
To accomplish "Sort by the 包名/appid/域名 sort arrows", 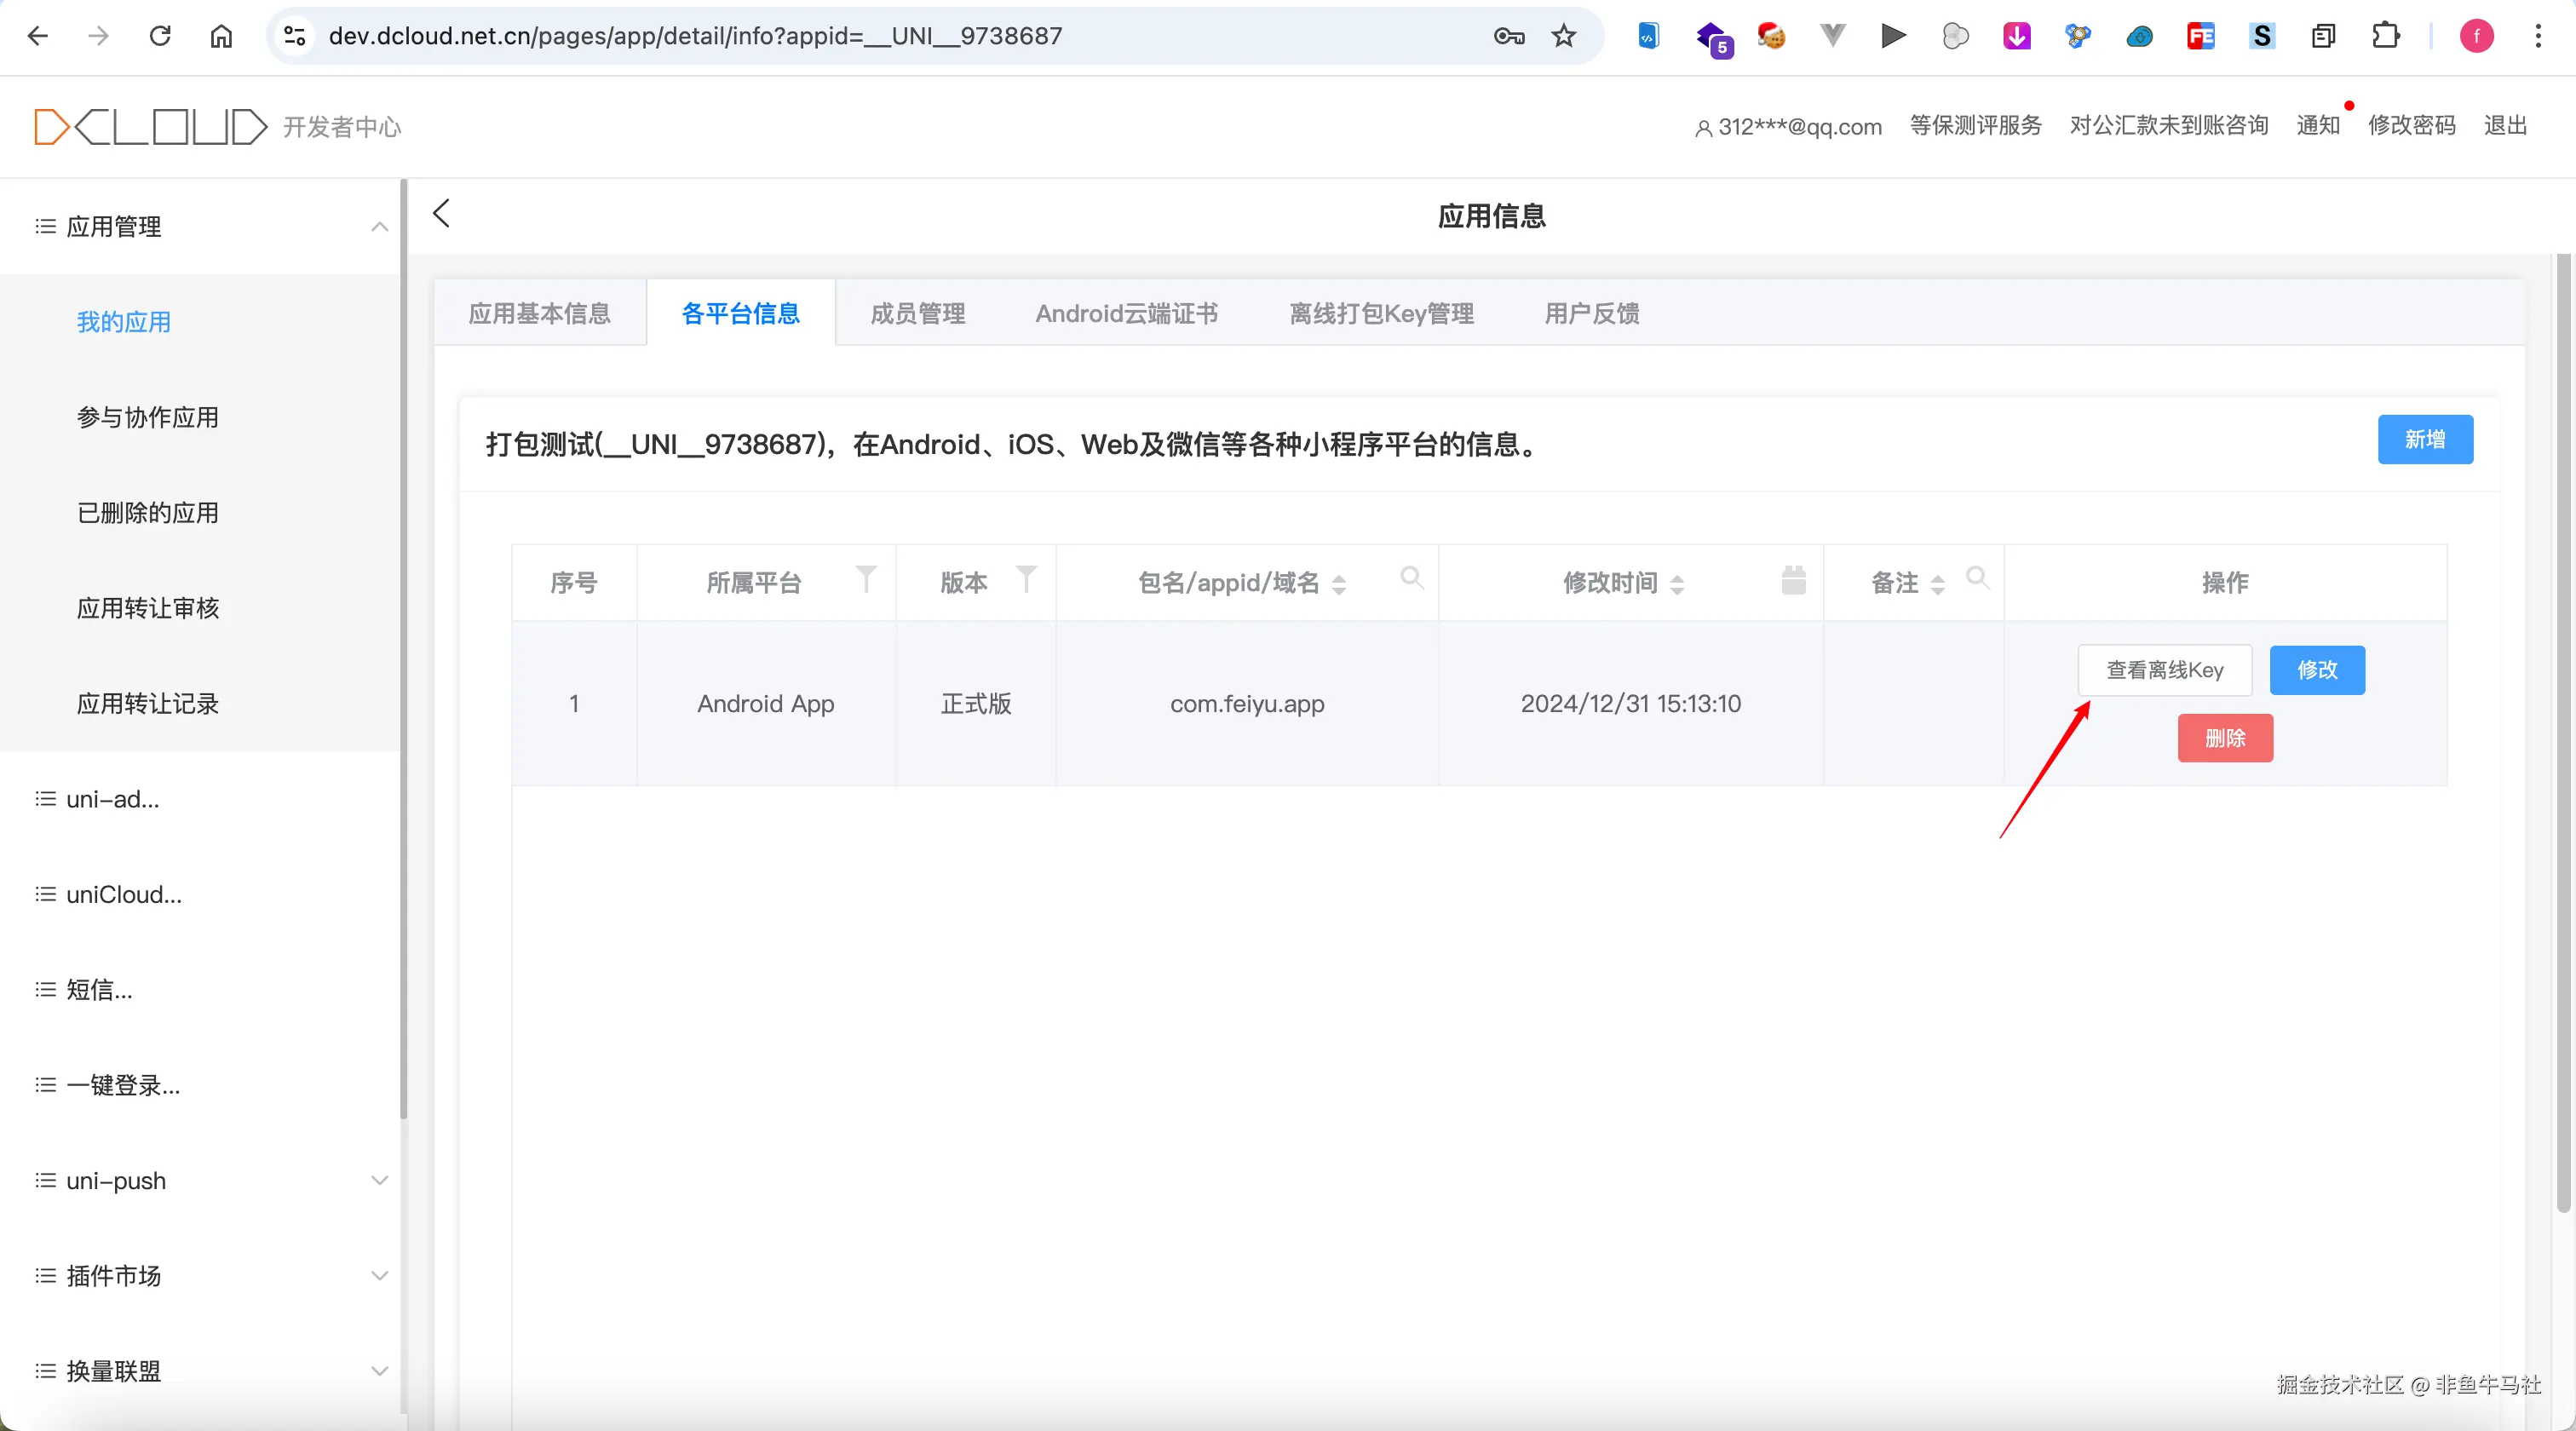I will point(1339,584).
